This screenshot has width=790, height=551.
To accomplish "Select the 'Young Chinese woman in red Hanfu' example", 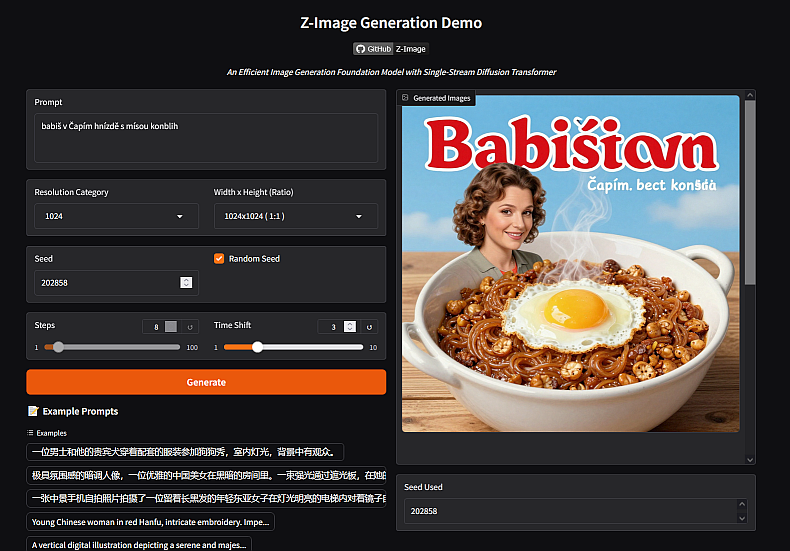I will click(149, 521).
